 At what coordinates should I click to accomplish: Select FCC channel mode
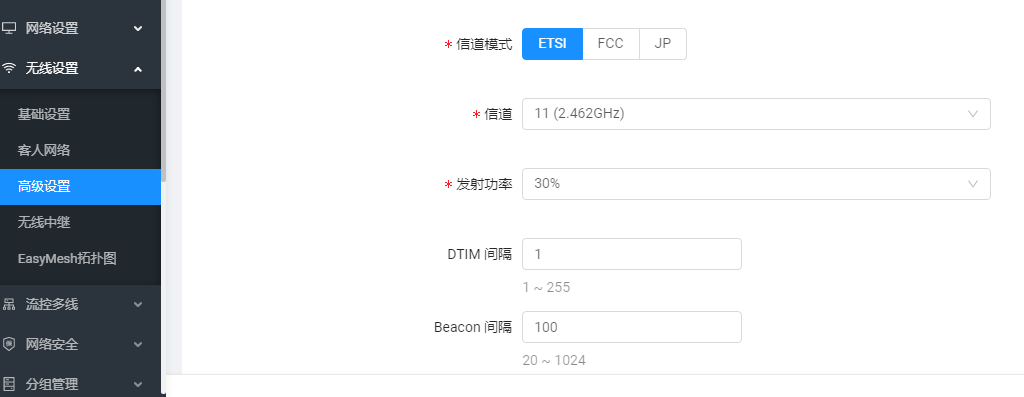tap(611, 44)
